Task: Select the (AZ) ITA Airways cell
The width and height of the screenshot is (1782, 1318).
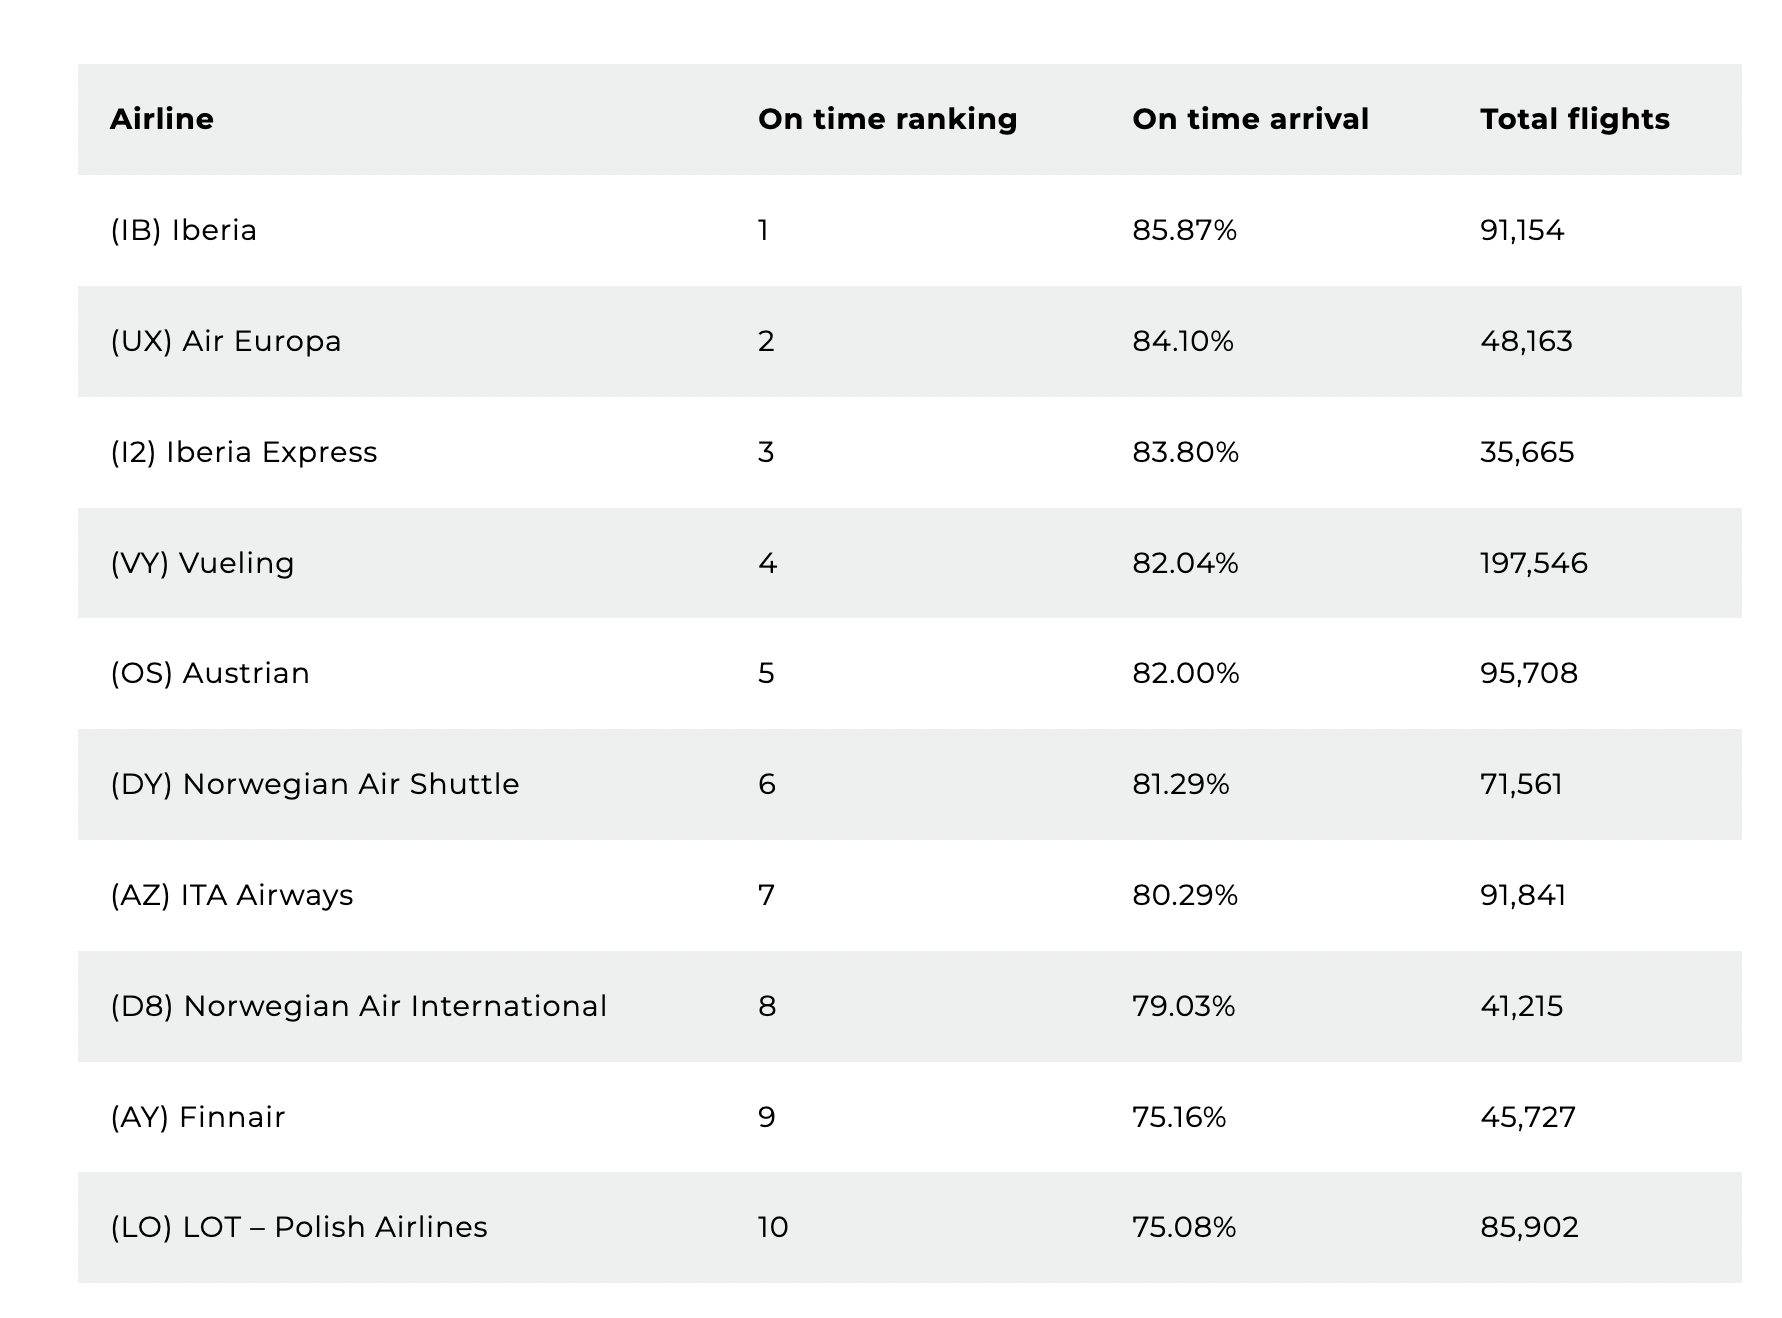Action: point(231,895)
